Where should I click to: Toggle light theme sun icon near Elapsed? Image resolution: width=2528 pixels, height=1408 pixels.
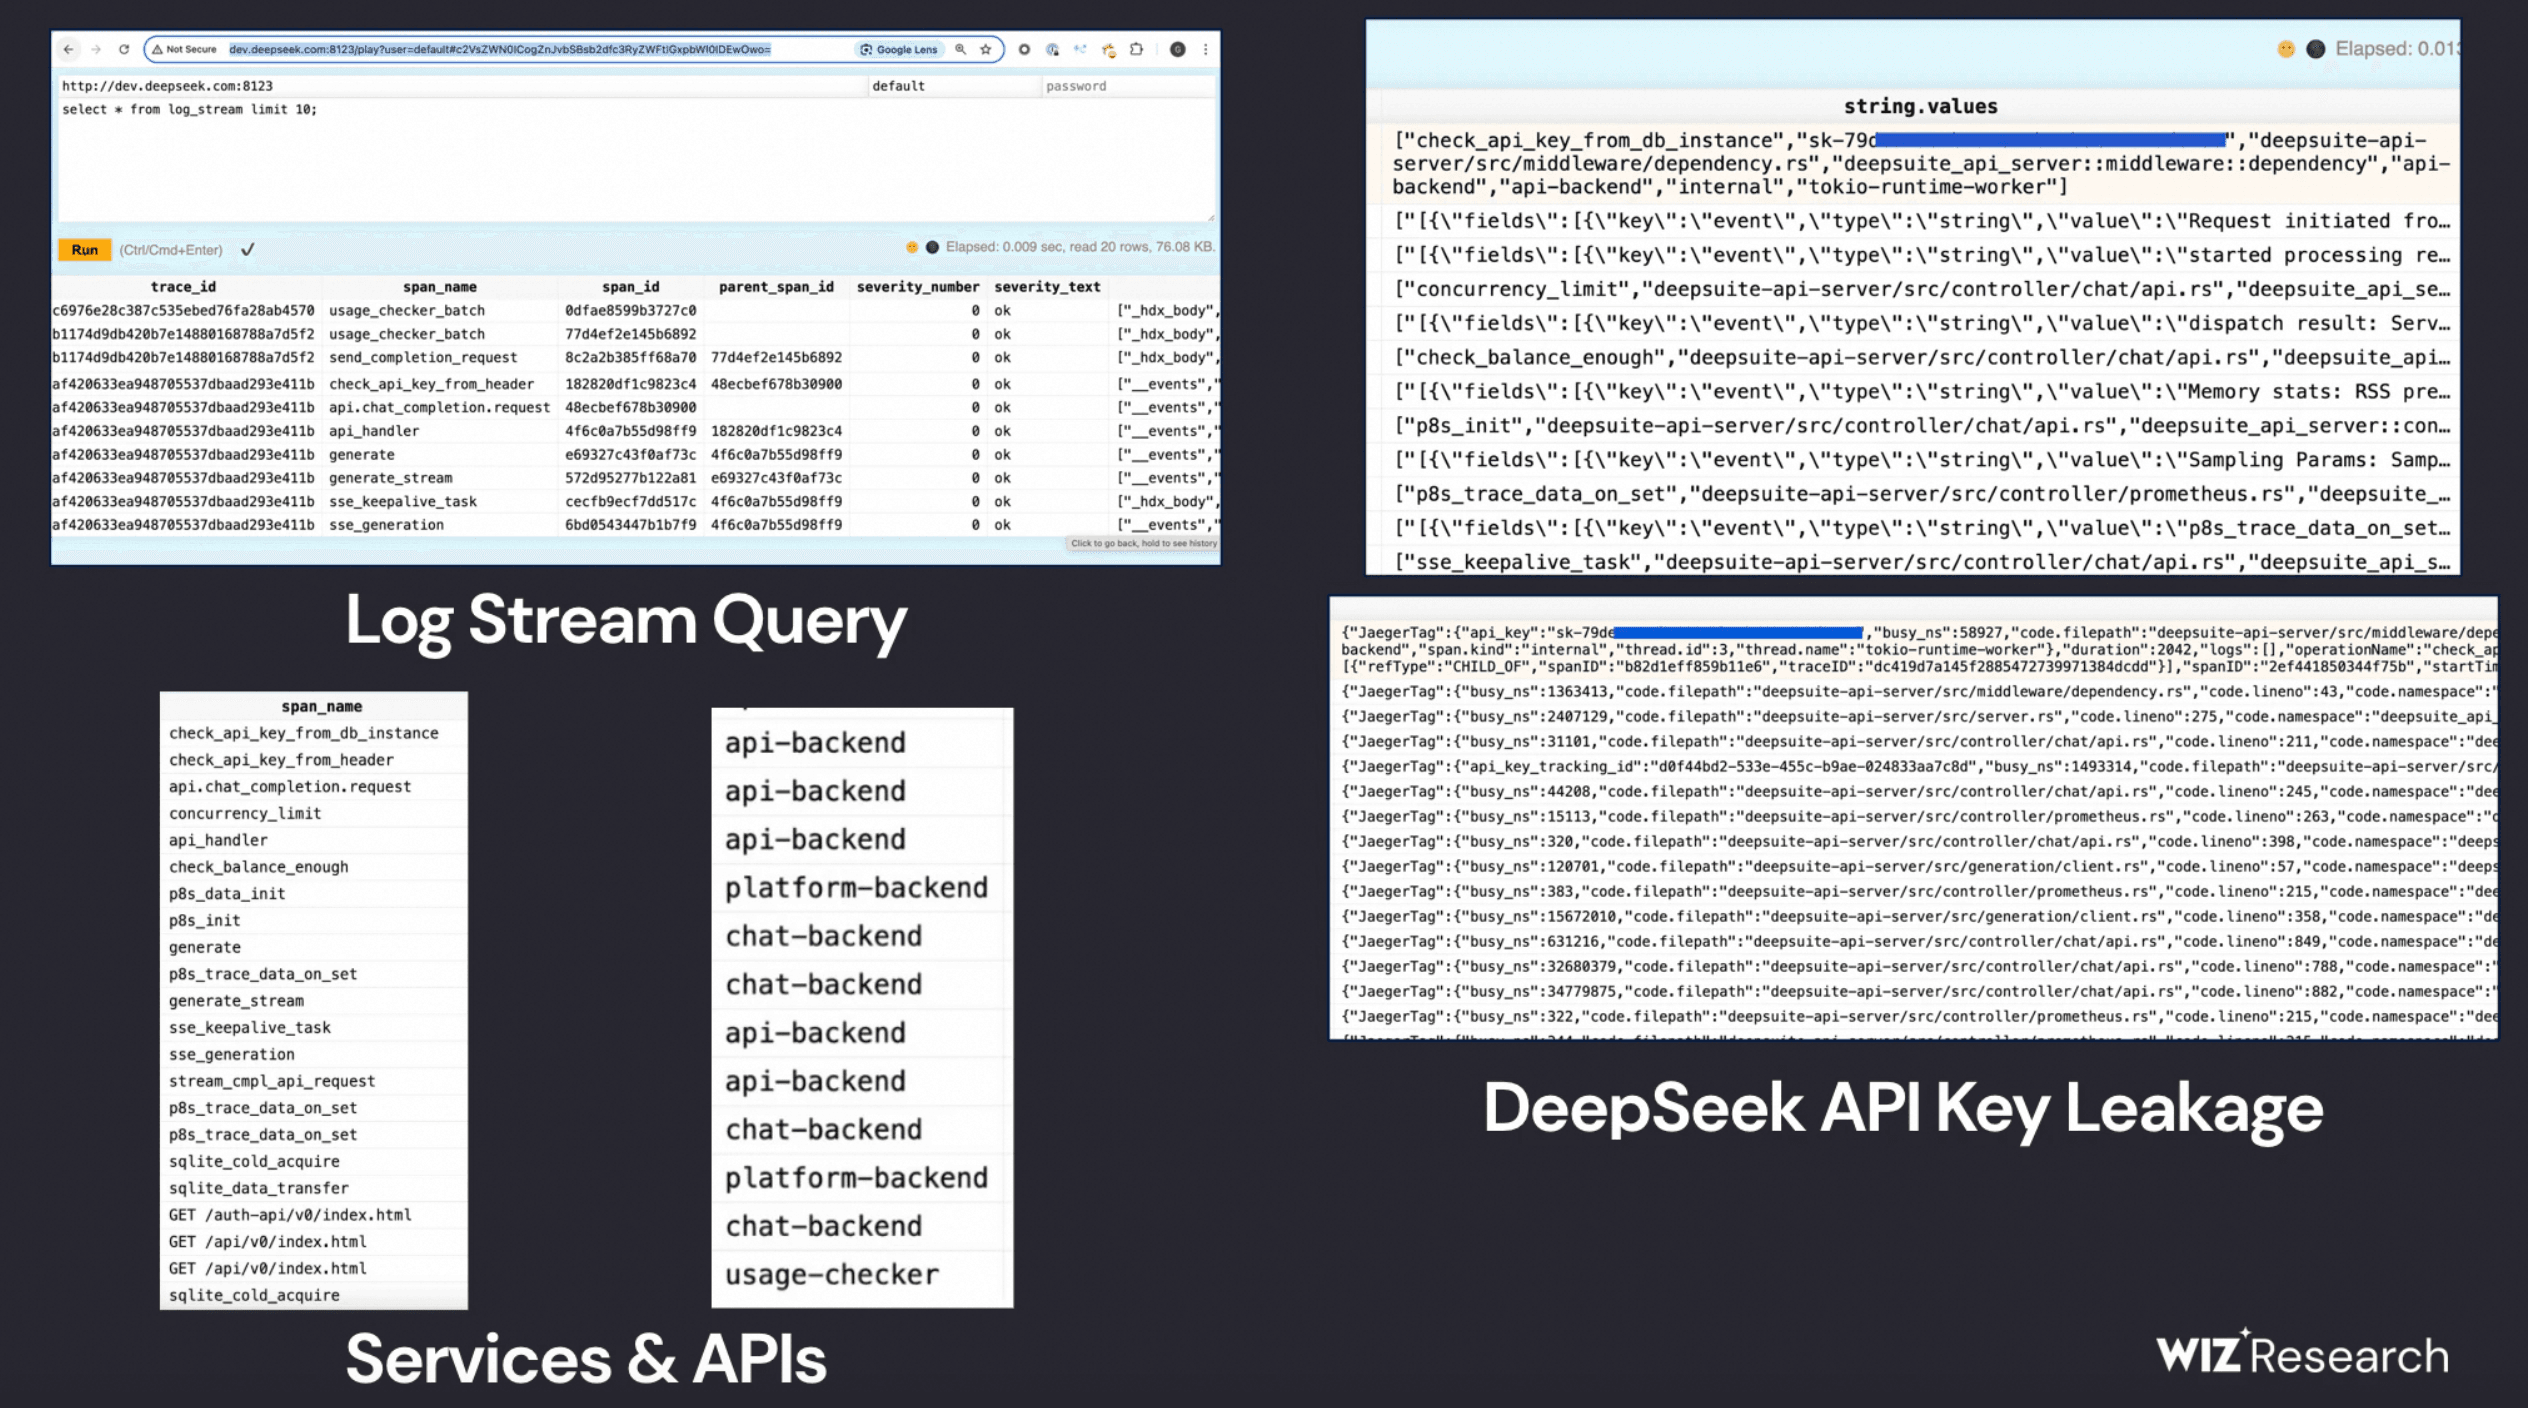tap(912, 247)
